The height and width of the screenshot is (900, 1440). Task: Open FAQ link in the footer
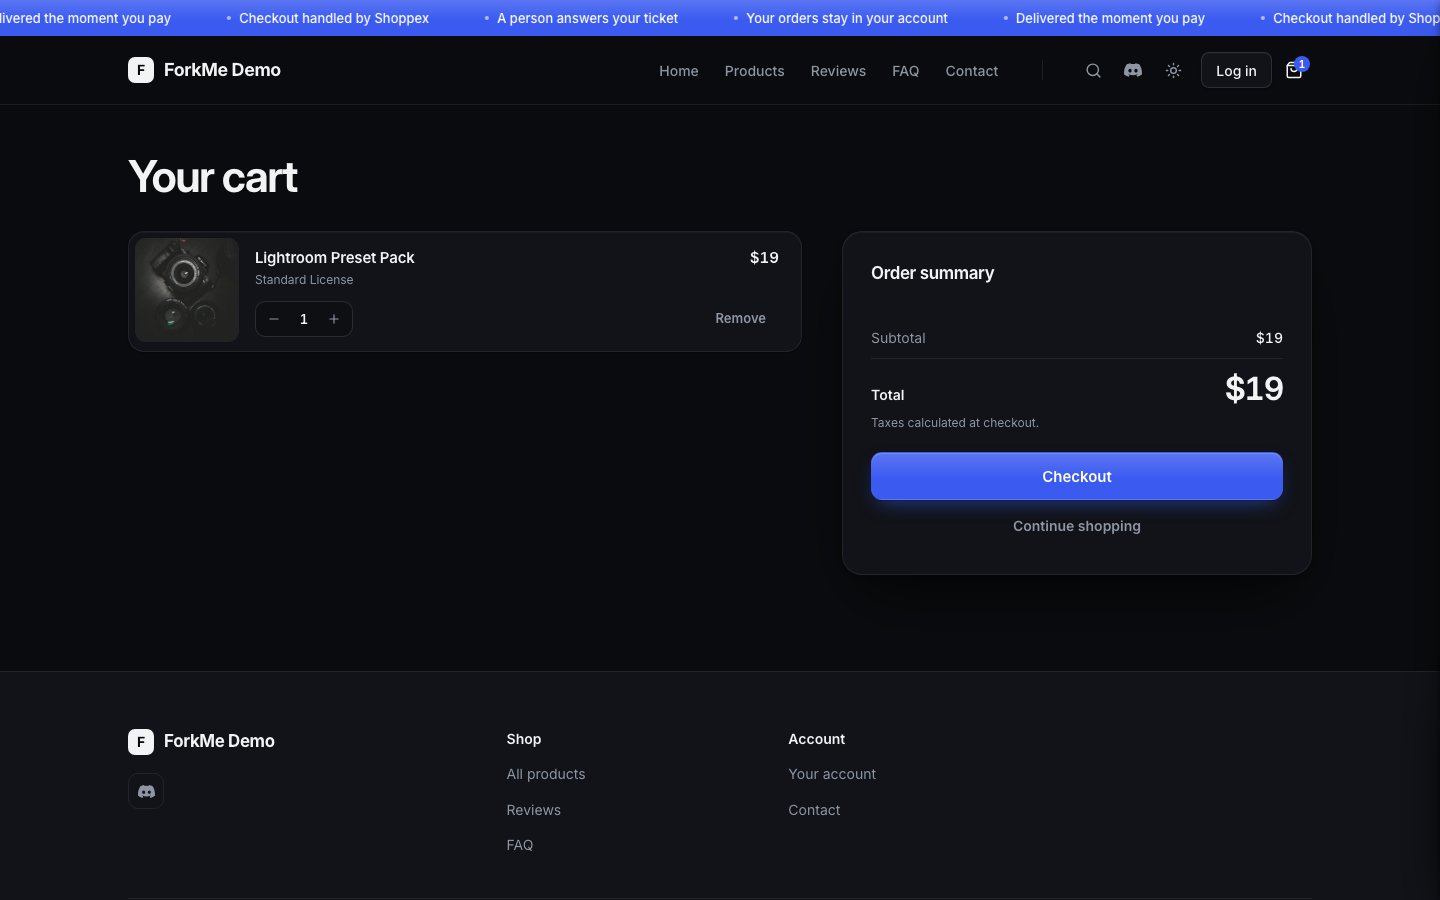520,845
